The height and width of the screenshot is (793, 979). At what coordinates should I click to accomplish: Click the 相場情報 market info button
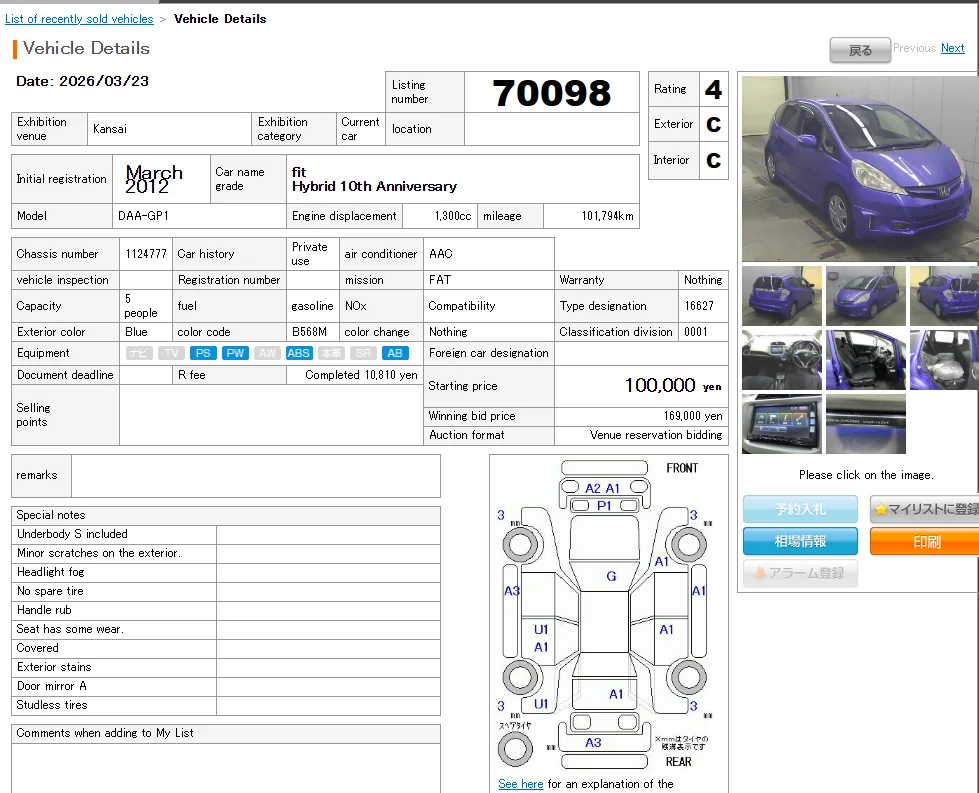800,541
